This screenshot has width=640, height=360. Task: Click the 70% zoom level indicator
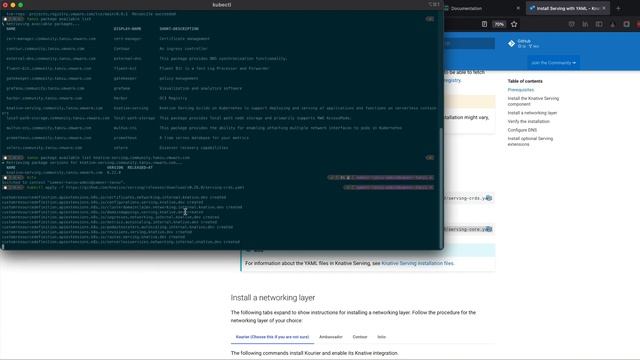(499, 24)
